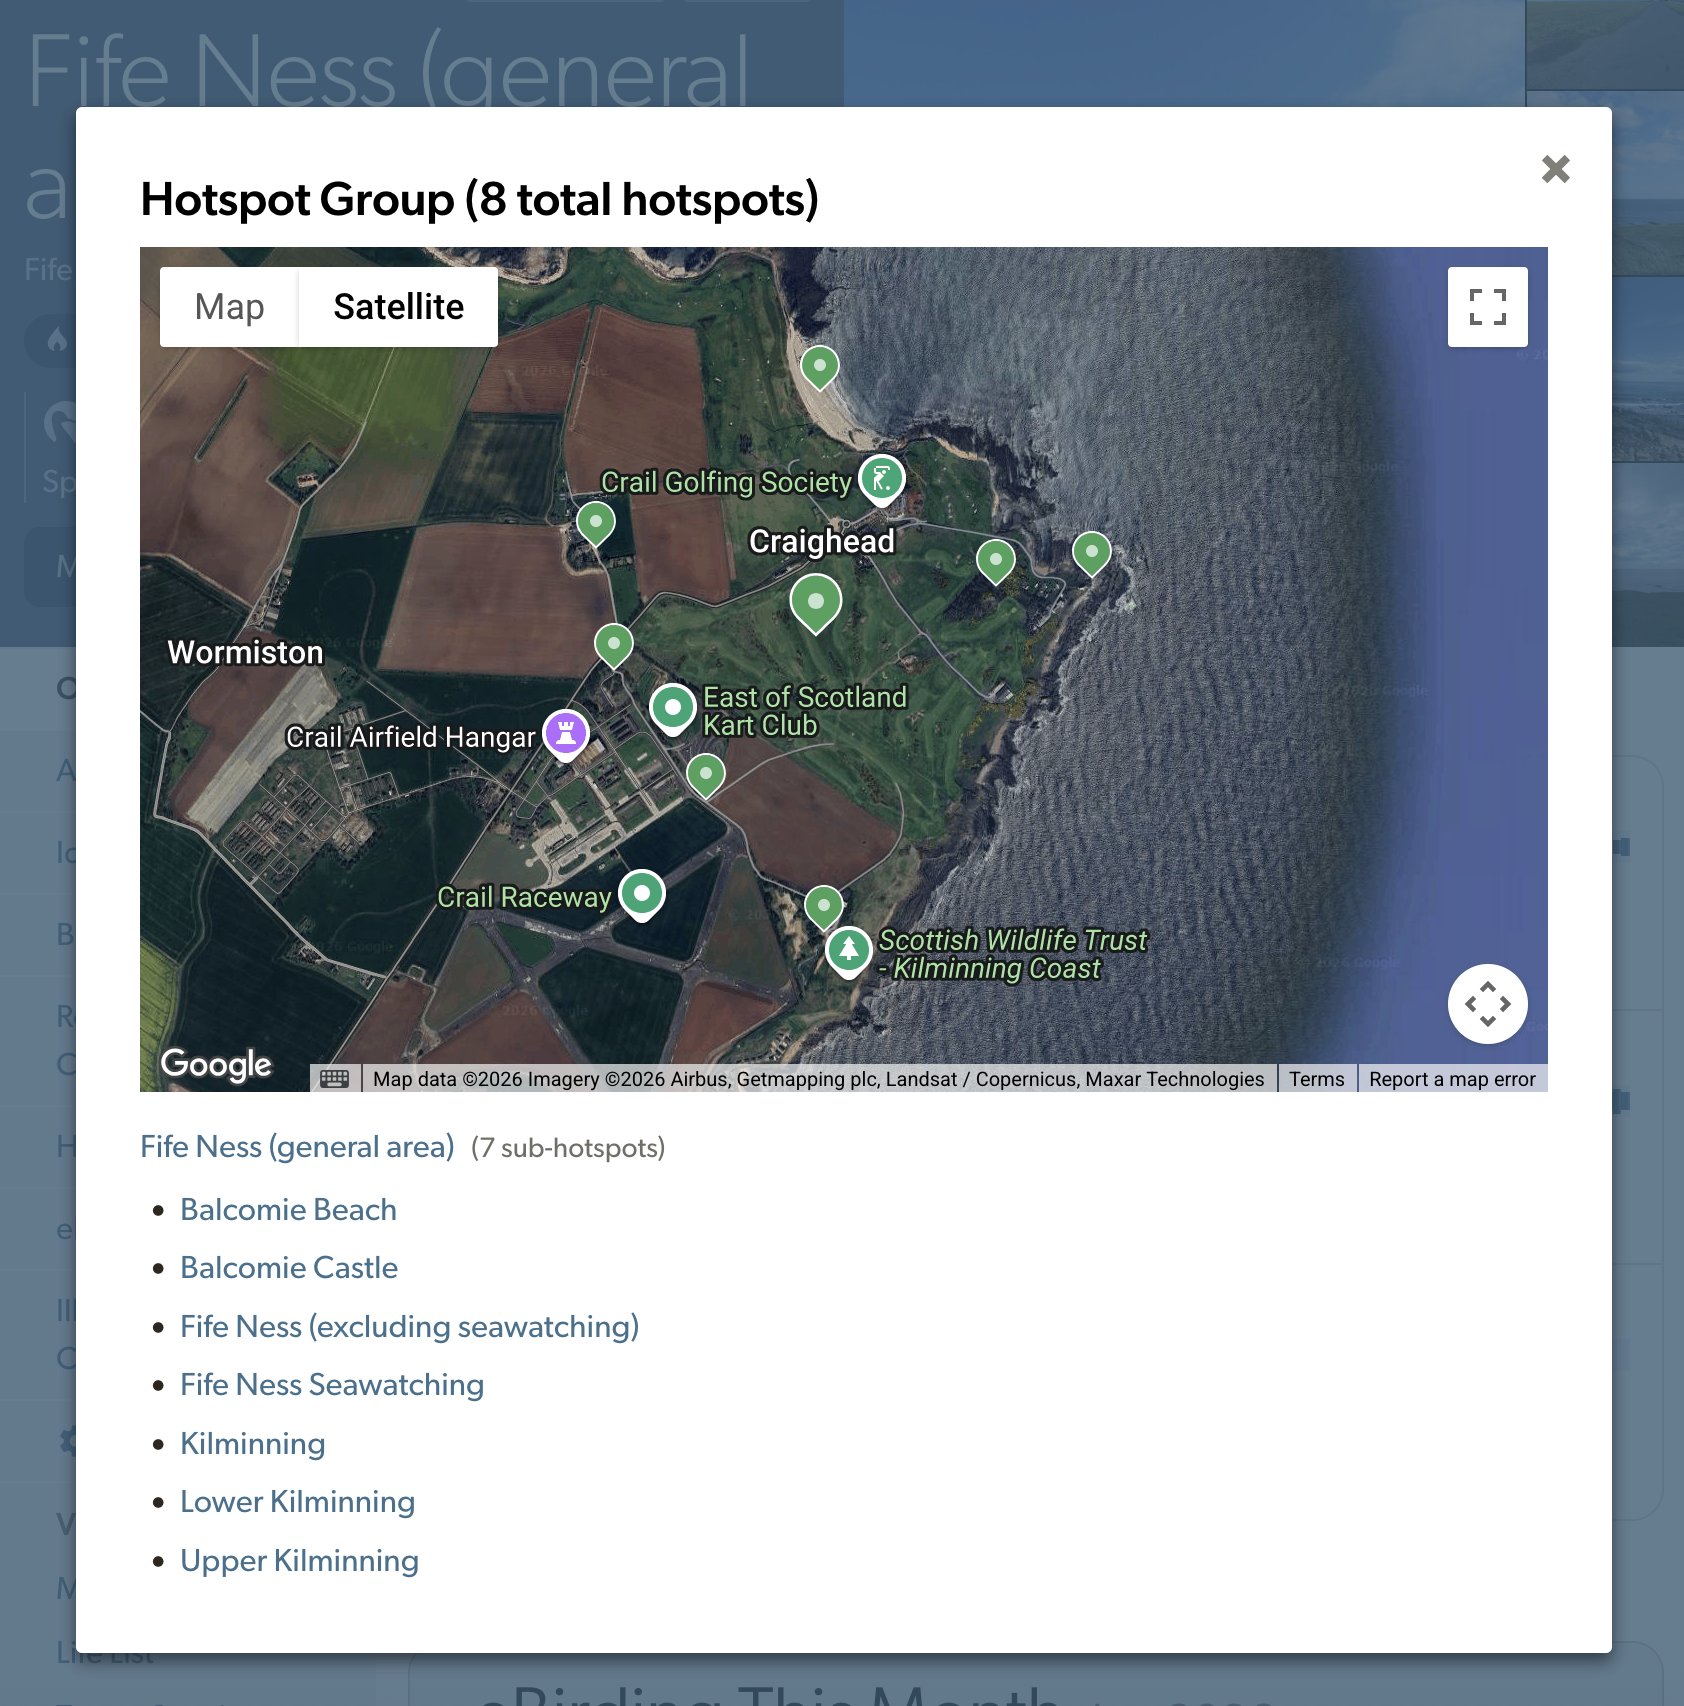The width and height of the screenshot is (1684, 1706).
Task: Open the Balcomie Castle hotspot
Action: tap(289, 1268)
